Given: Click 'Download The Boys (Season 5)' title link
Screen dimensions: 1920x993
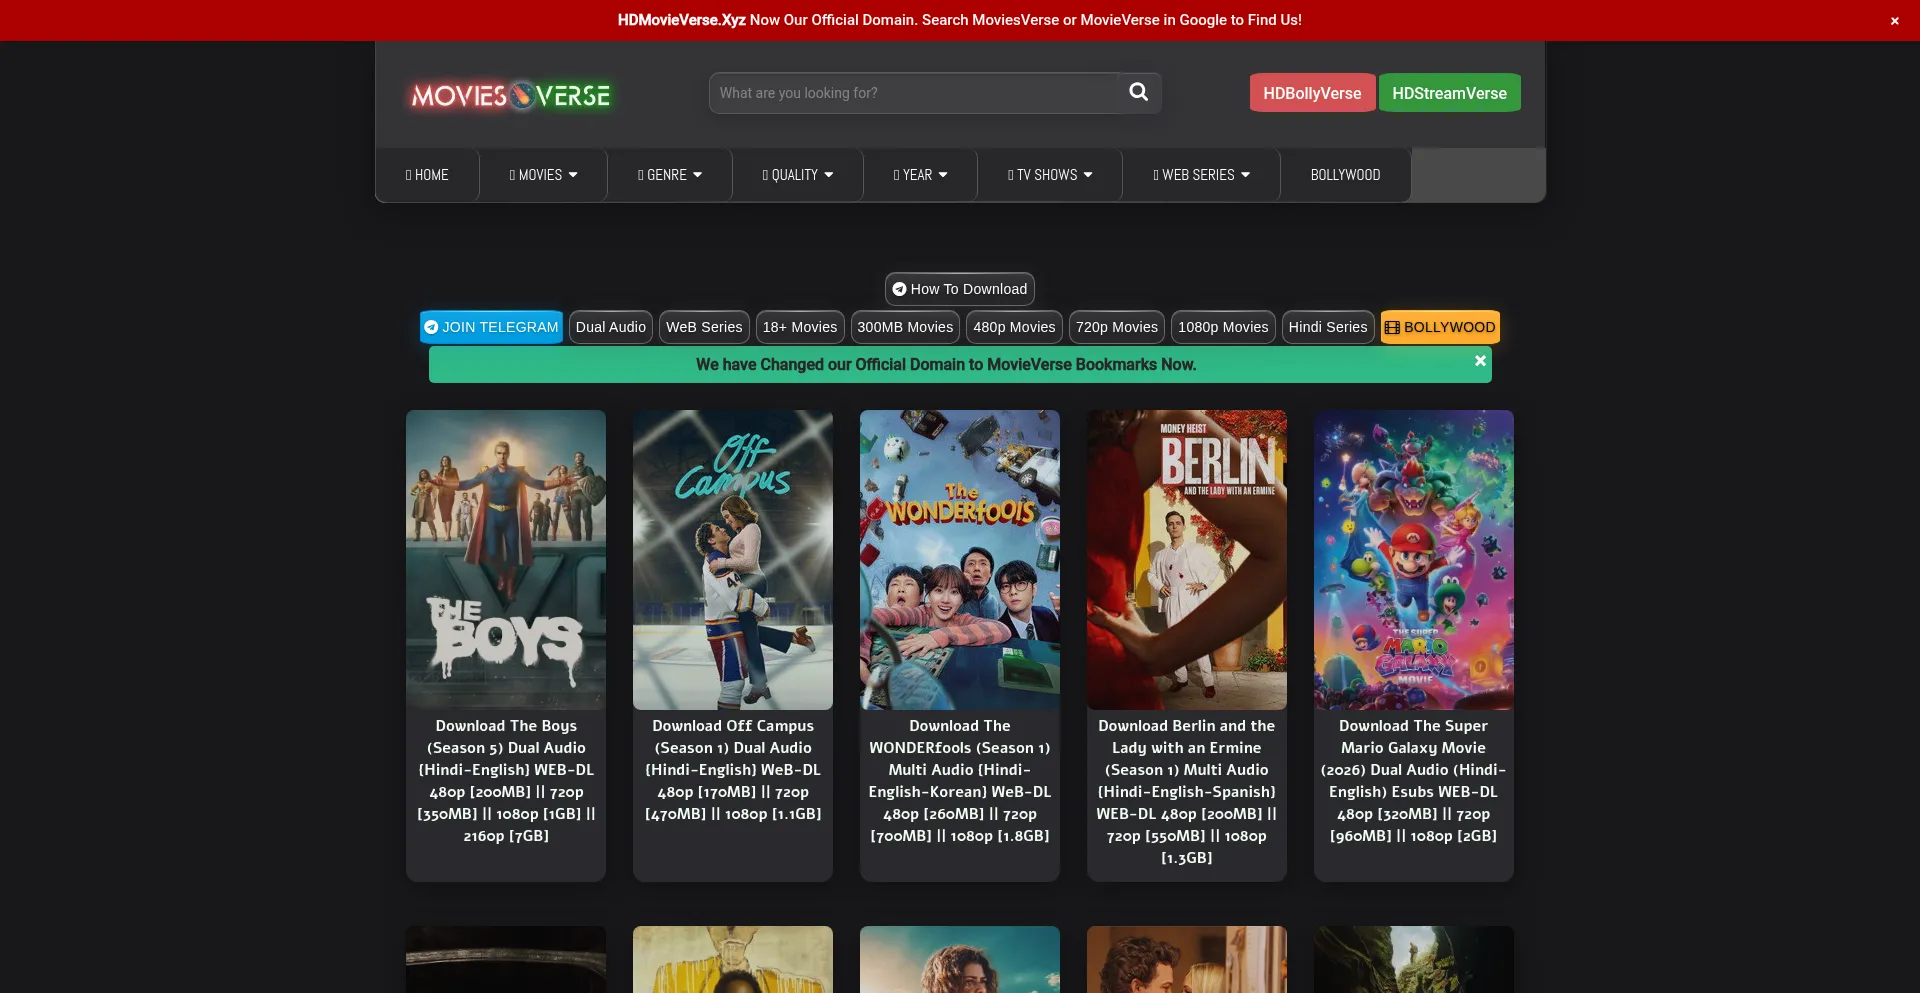Looking at the screenshot, I should pyautogui.click(x=506, y=781).
